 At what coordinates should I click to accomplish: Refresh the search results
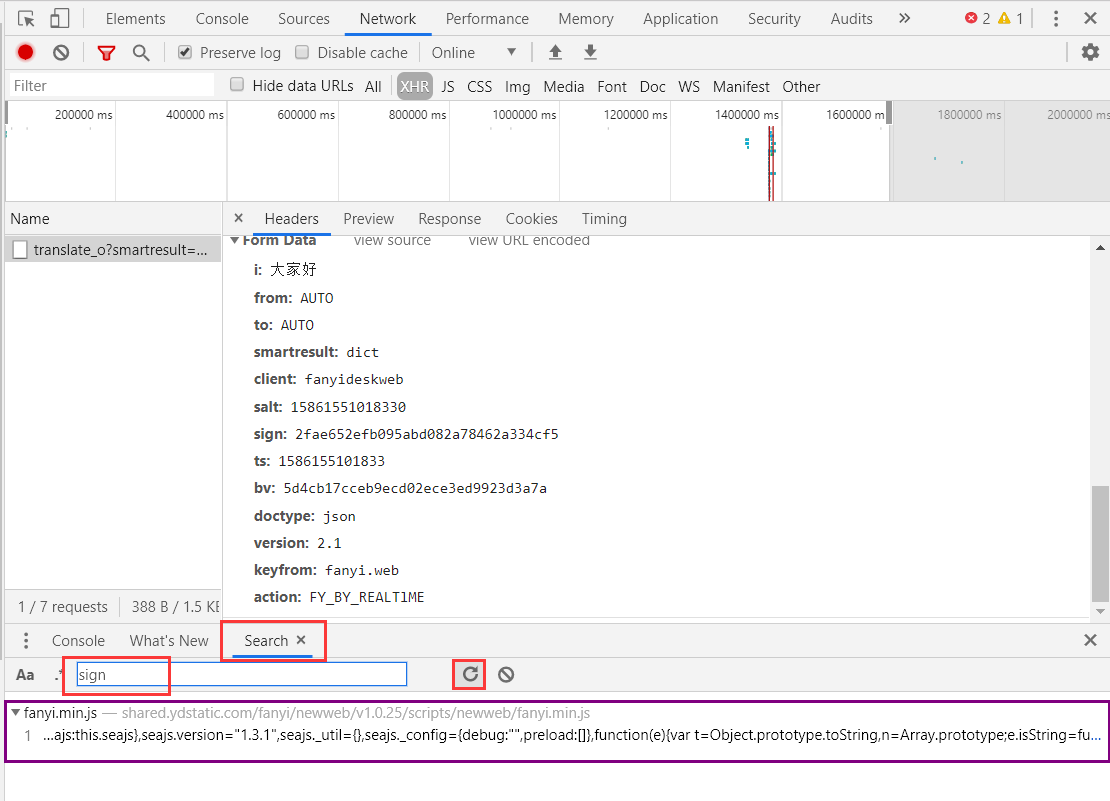coord(470,674)
